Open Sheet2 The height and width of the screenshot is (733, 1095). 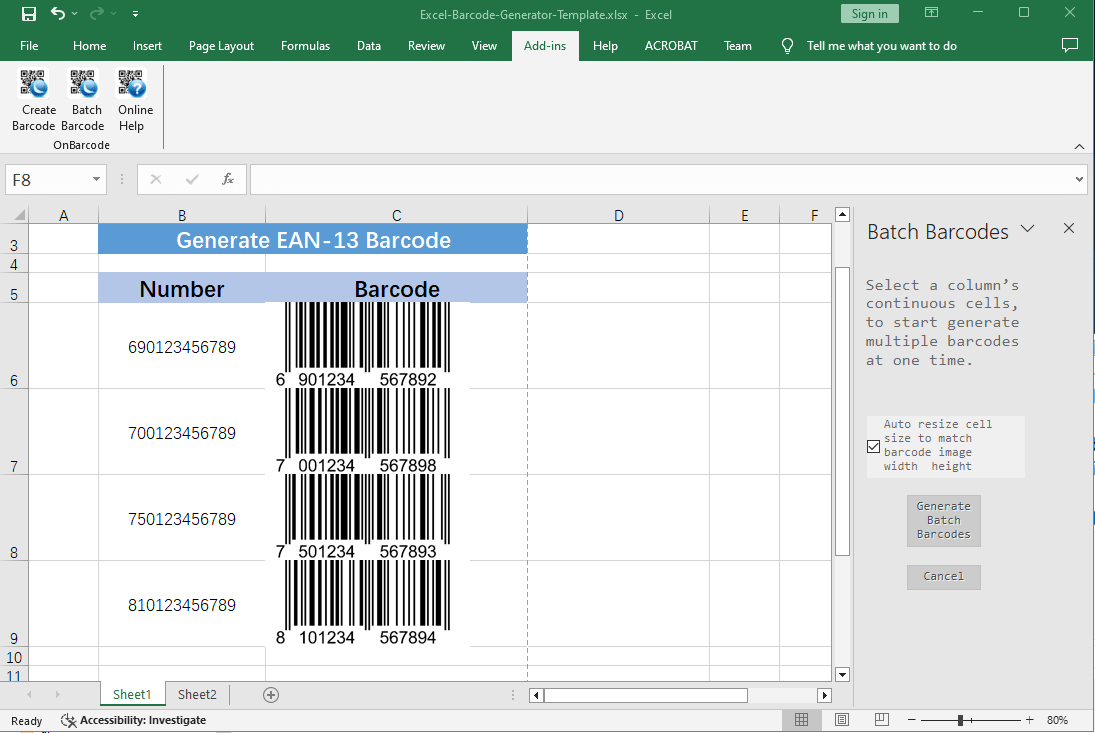[196, 694]
